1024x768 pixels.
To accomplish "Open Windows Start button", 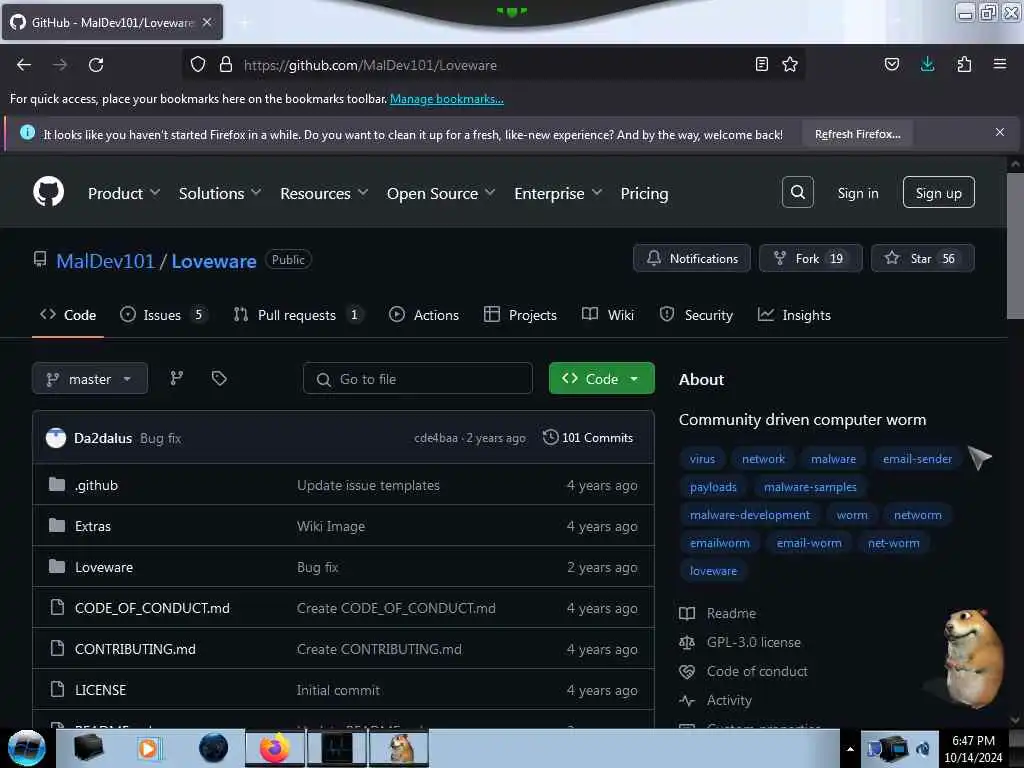I will 27,748.
